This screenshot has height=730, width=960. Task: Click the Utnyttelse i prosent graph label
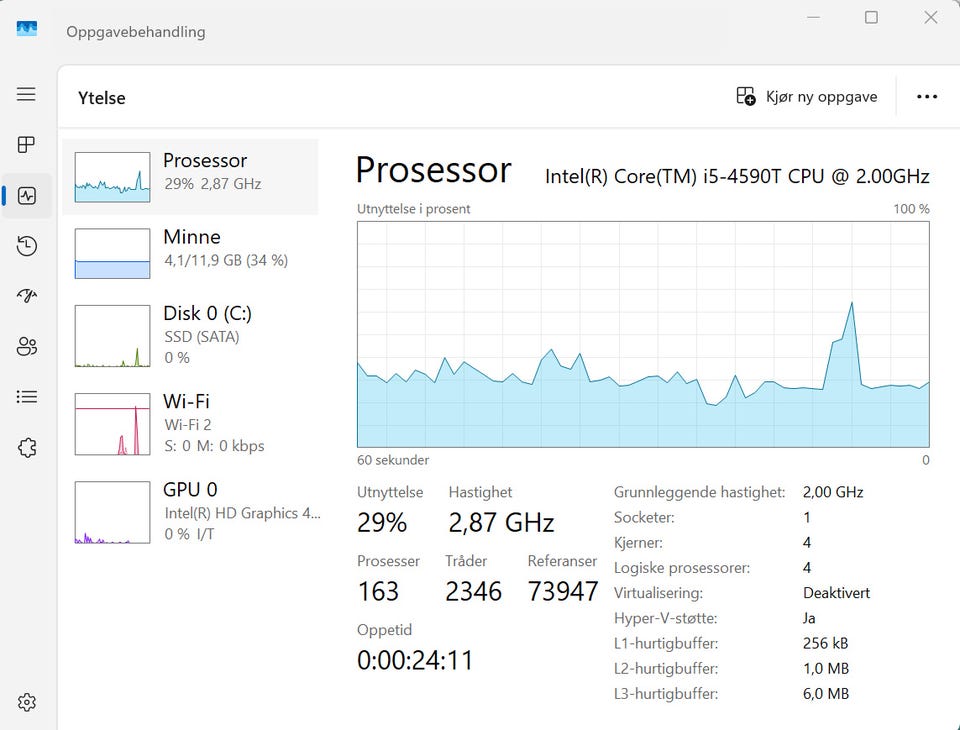(413, 209)
